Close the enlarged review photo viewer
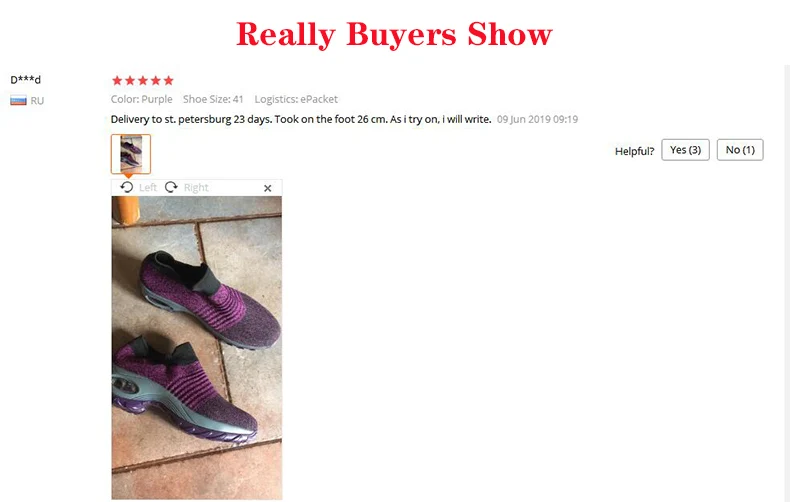 click(x=268, y=188)
